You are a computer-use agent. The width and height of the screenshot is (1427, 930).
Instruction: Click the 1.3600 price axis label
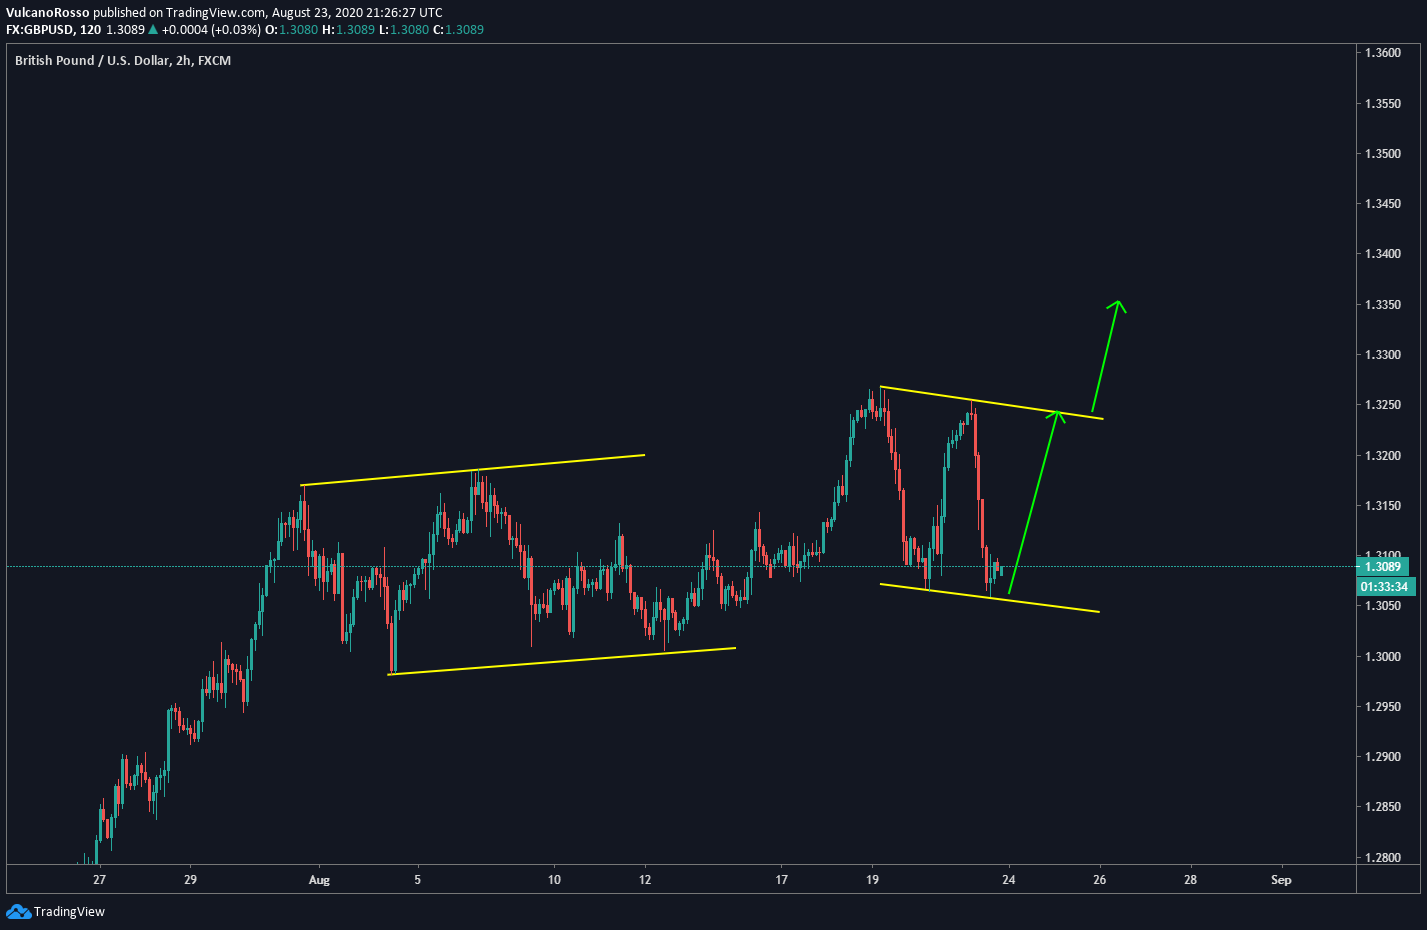pos(1383,53)
